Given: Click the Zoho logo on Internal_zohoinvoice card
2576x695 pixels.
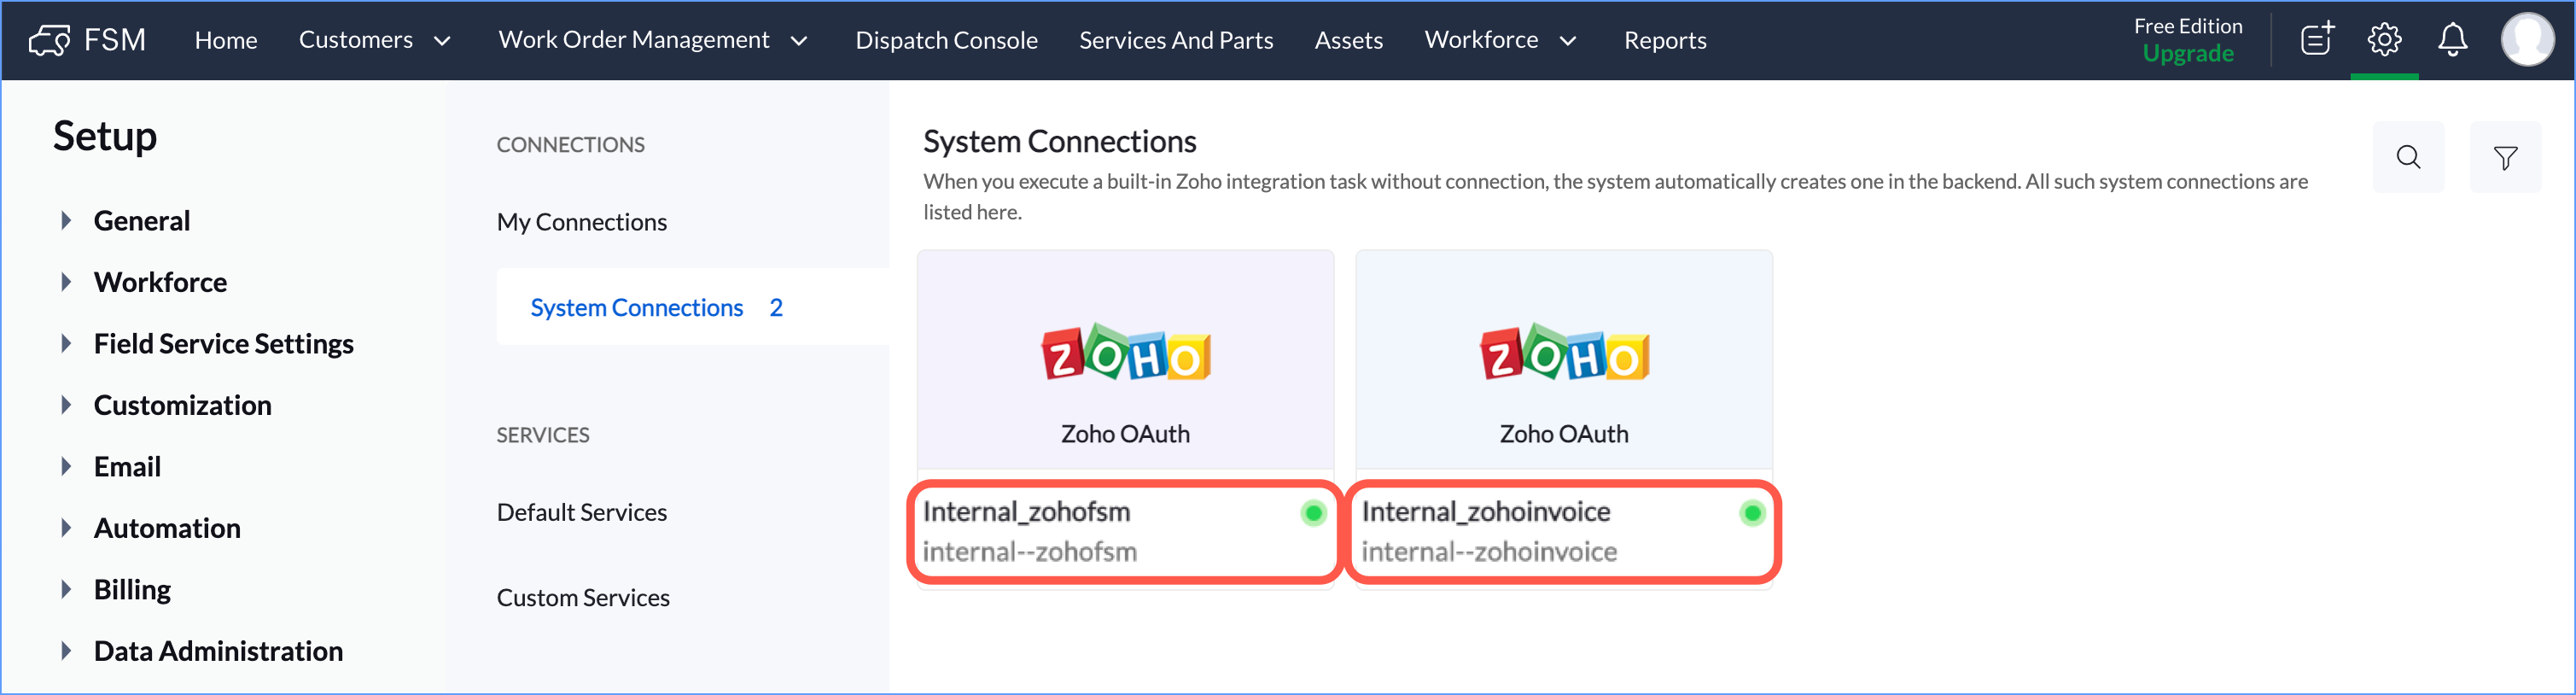Looking at the screenshot, I should (x=1563, y=353).
